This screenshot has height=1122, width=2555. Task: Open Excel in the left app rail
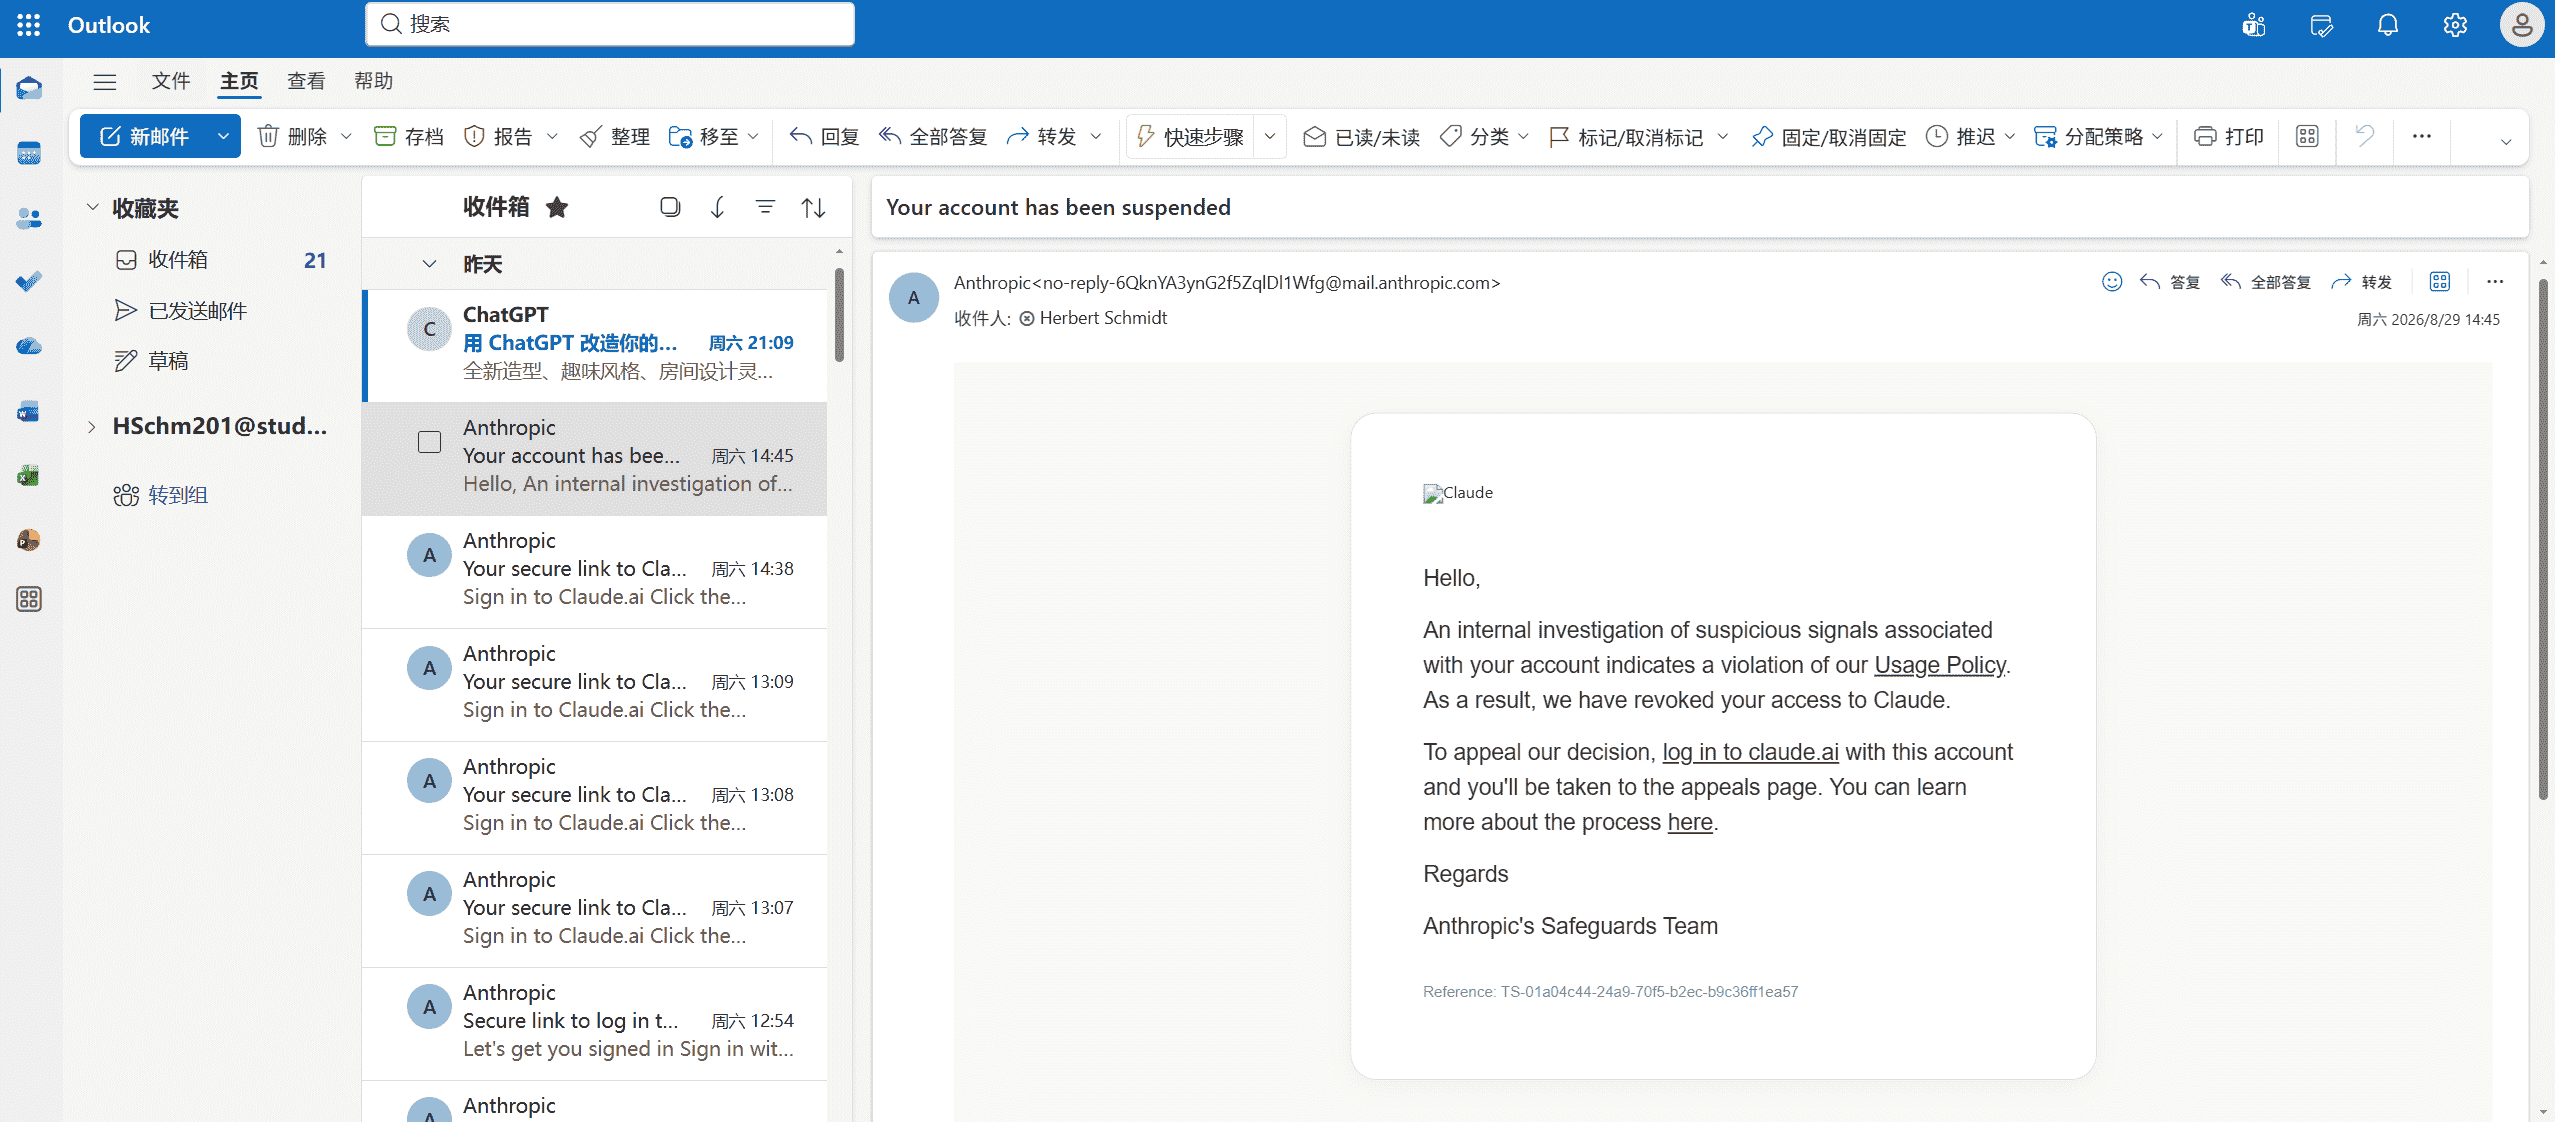coord(29,476)
